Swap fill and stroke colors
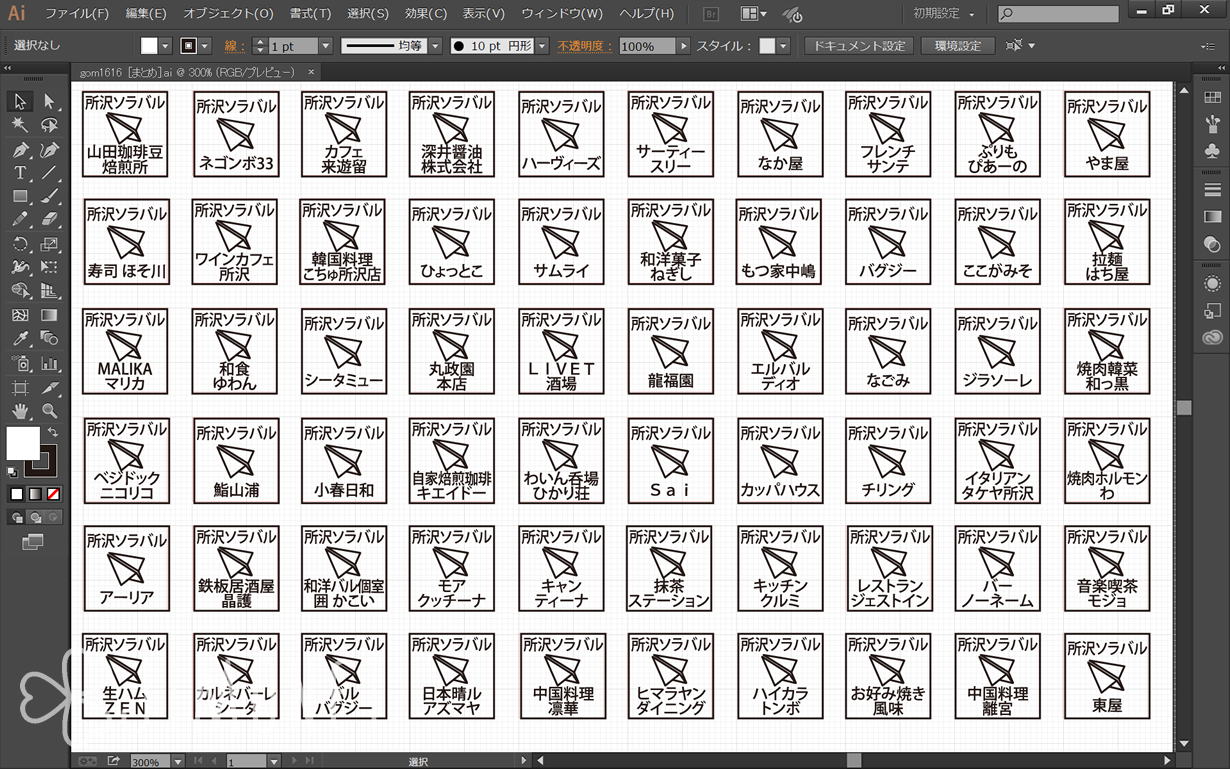This screenshot has height=769, width=1230. coord(52,432)
